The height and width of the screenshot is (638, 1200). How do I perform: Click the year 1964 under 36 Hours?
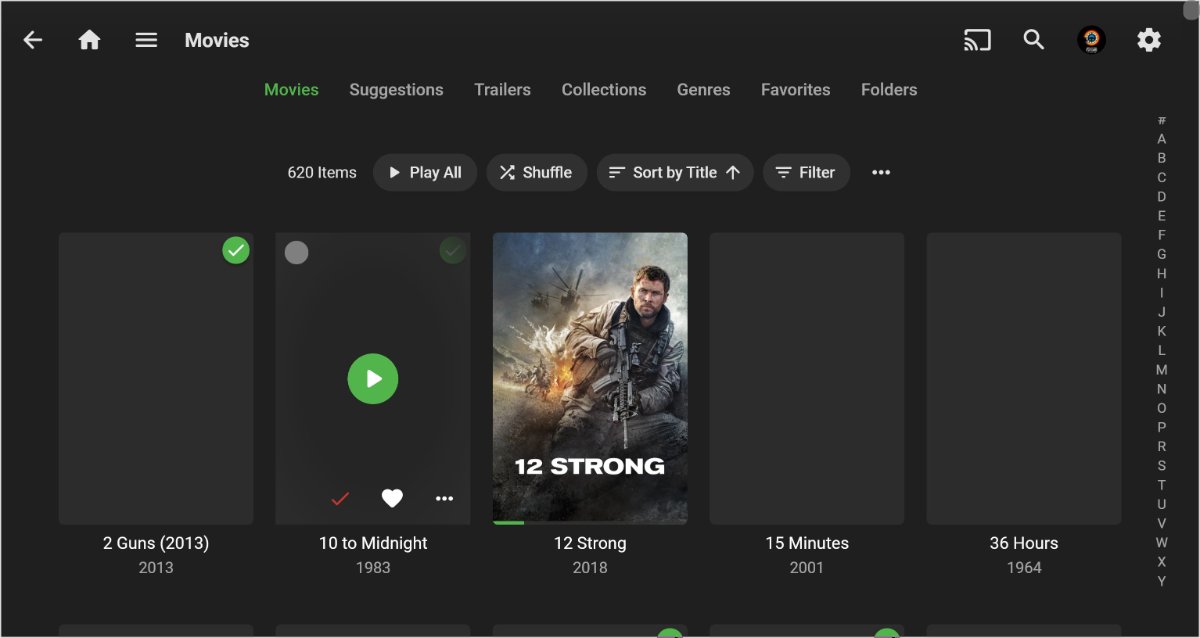[x=1024, y=567]
